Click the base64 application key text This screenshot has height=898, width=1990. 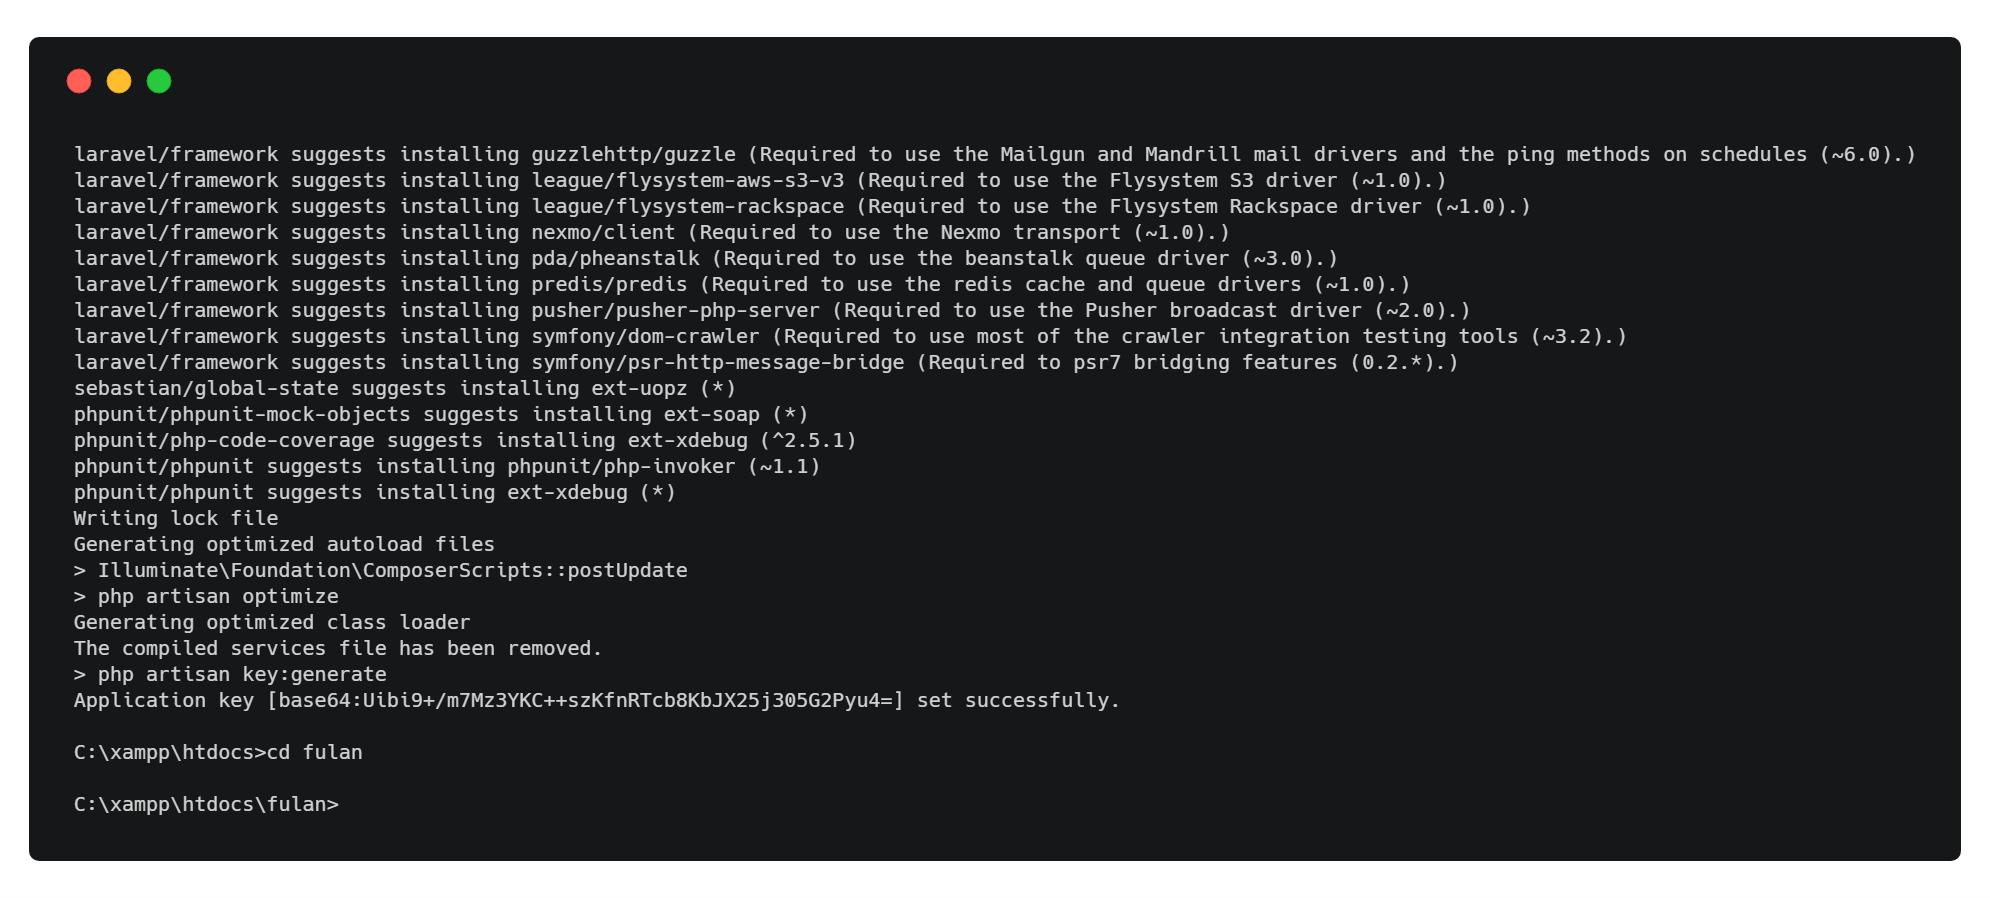pos(585,700)
